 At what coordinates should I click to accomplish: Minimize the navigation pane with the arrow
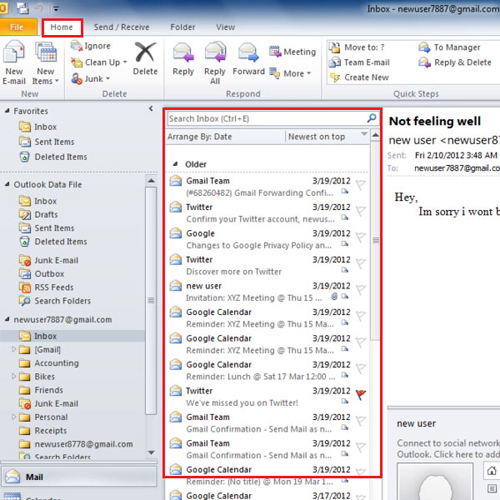[151, 108]
